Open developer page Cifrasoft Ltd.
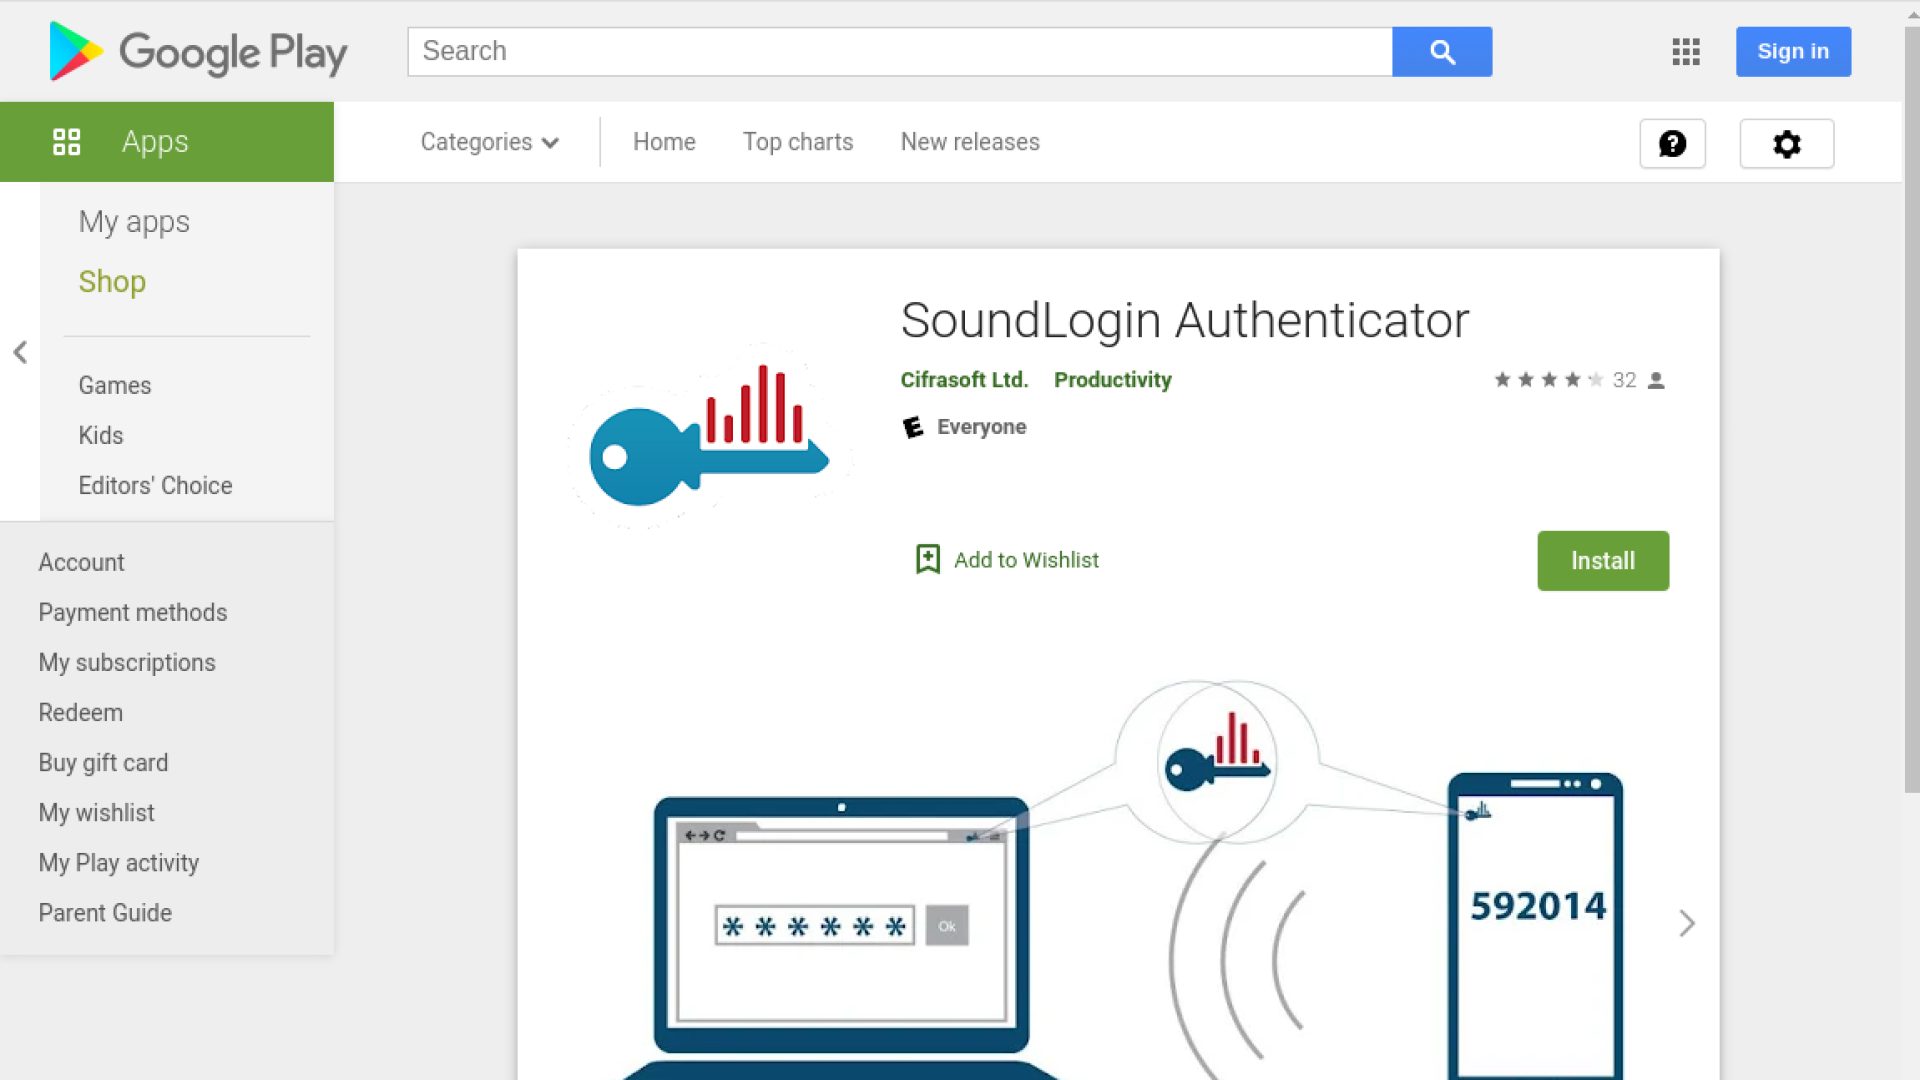 point(963,380)
